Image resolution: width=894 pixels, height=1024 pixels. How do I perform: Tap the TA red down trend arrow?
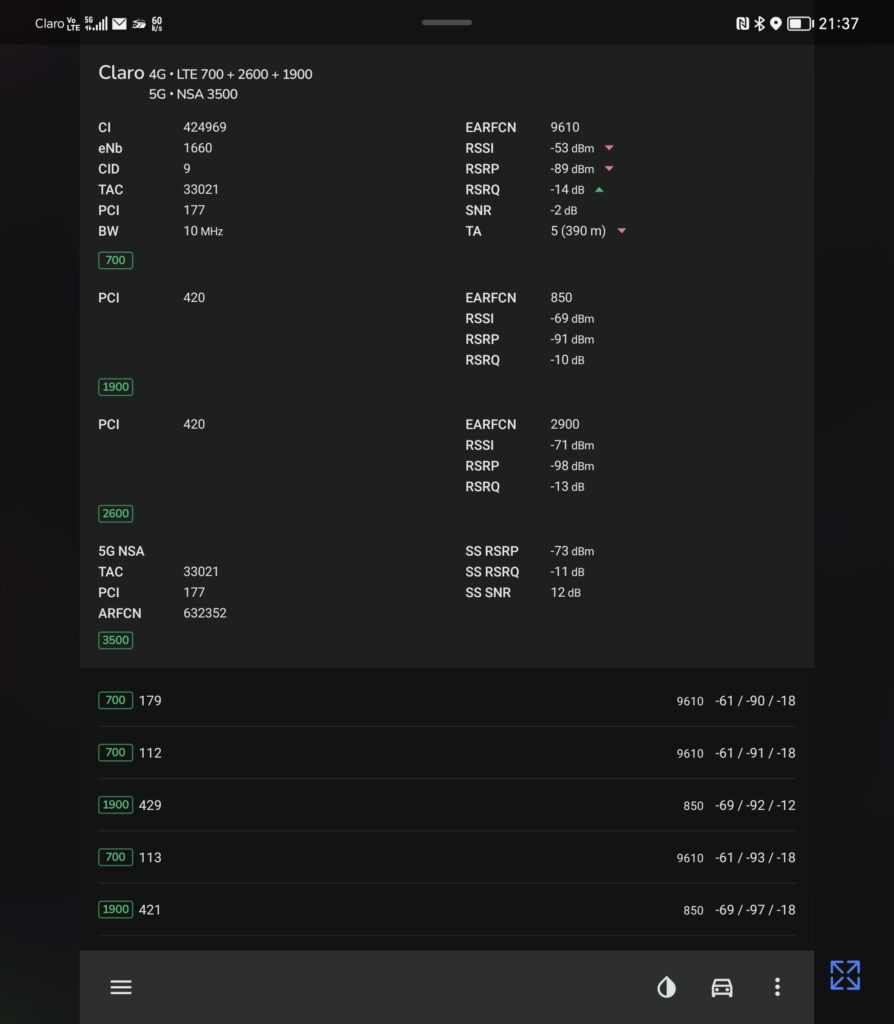(622, 231)
